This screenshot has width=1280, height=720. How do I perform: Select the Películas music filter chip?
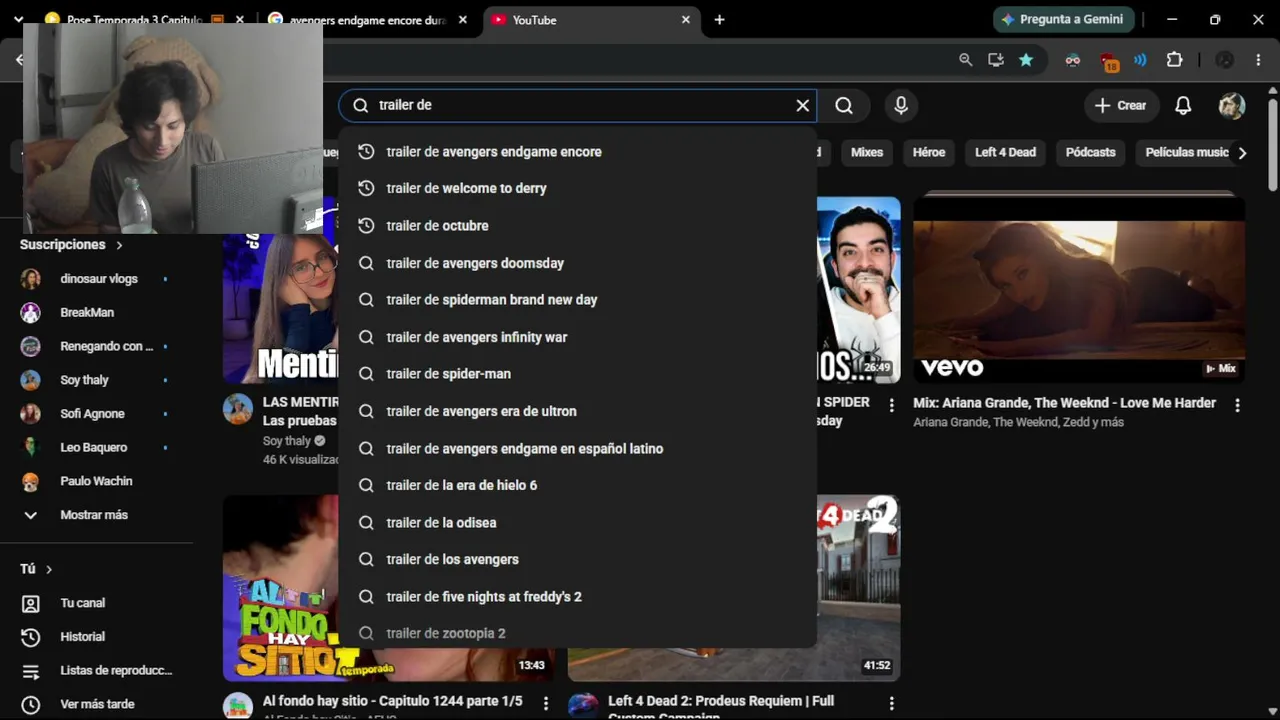coord(1186,152)
